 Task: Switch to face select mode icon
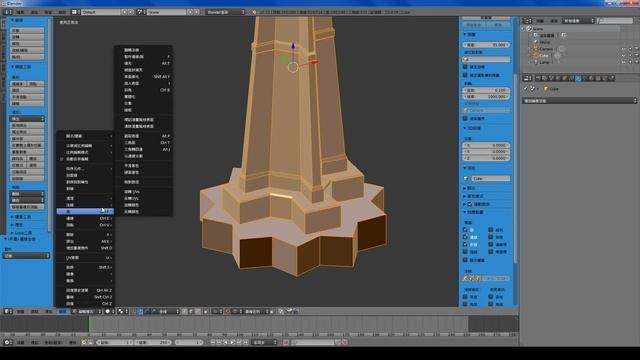198,311
